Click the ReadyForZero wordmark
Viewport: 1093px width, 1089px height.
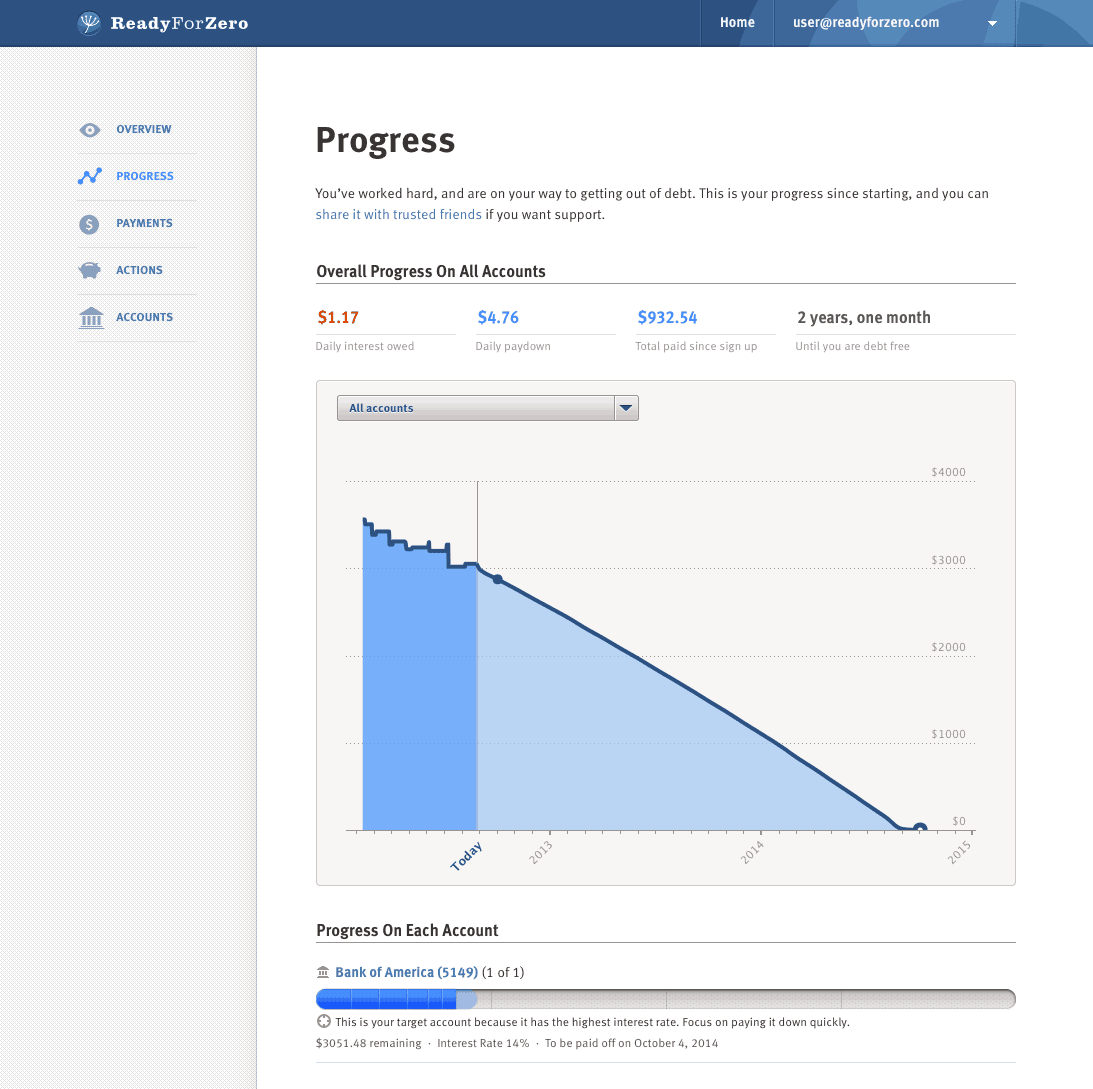[179, 23]
